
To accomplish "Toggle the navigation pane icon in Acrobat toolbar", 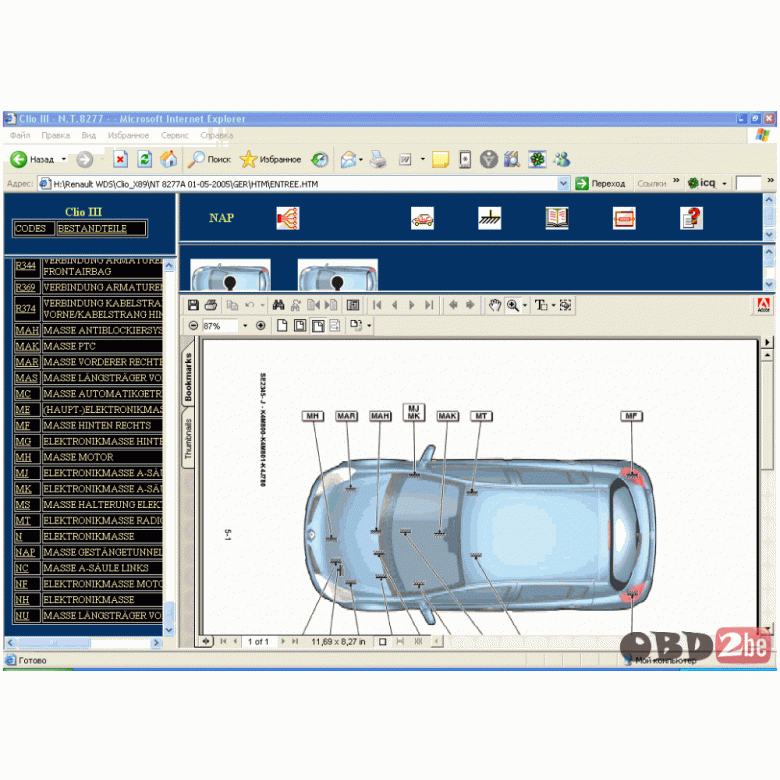I will (x=353, y=305).
